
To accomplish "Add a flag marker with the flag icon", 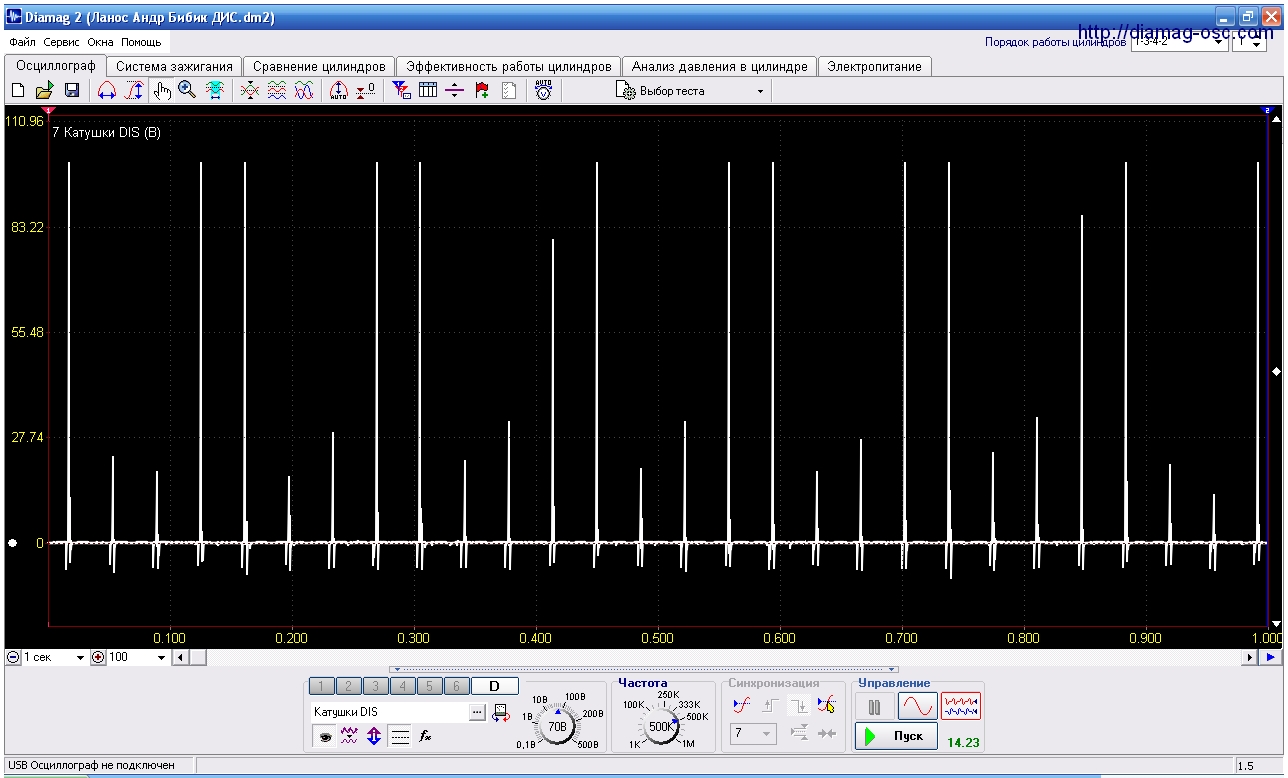I will tap(482, 91).
